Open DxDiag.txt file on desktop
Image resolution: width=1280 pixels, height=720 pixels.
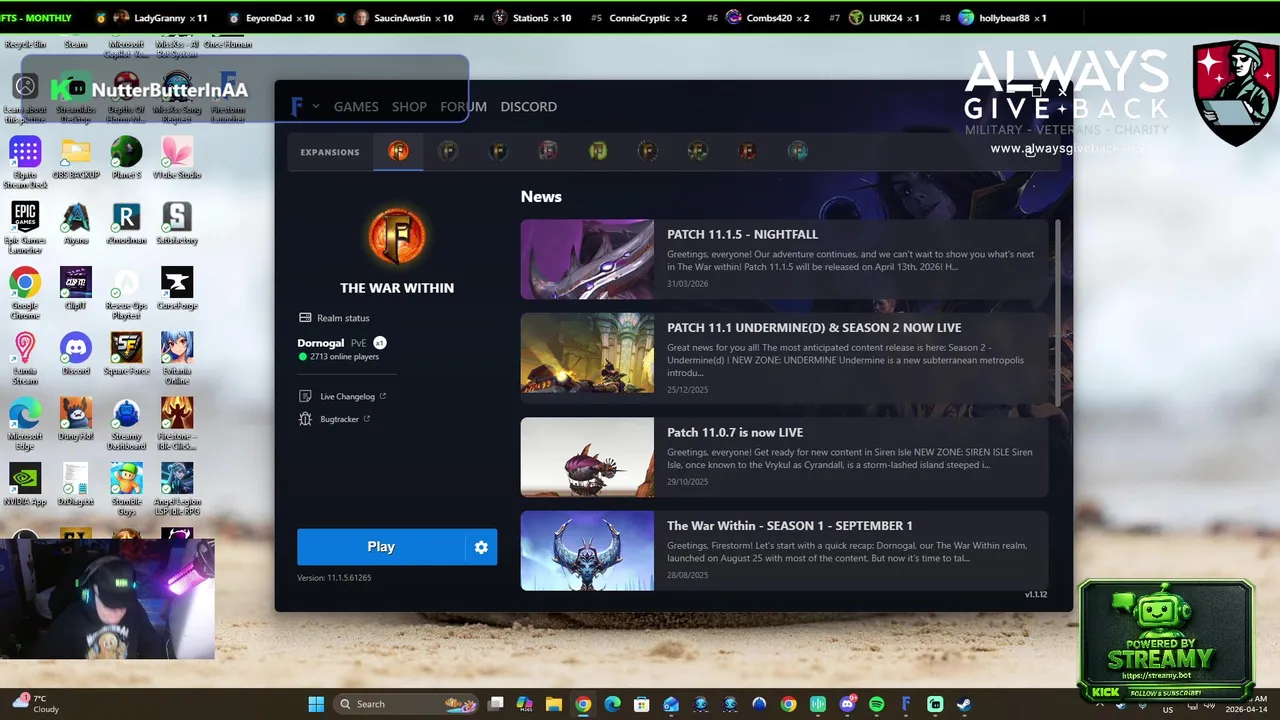[x=76, y=485]
